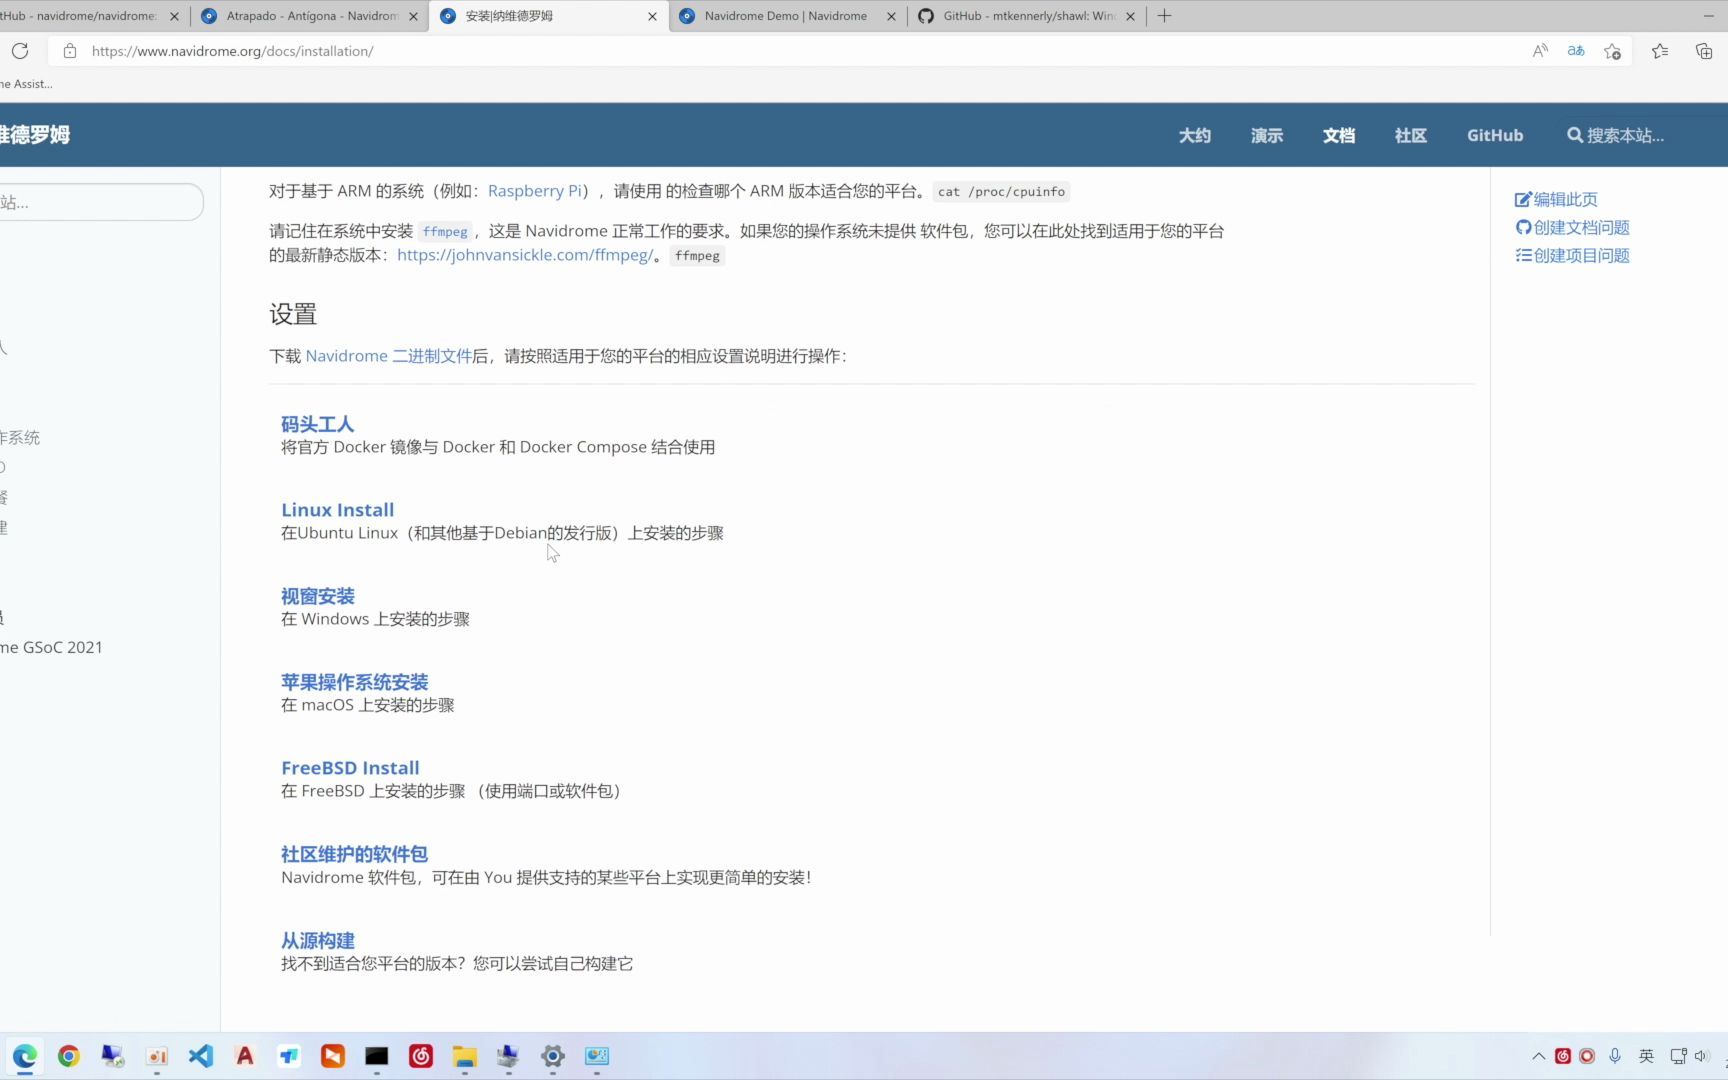Screen dimensions: 1728x1080
Task: Click the 编辑此页 edit-page pencil icon
Action: 1523,199
